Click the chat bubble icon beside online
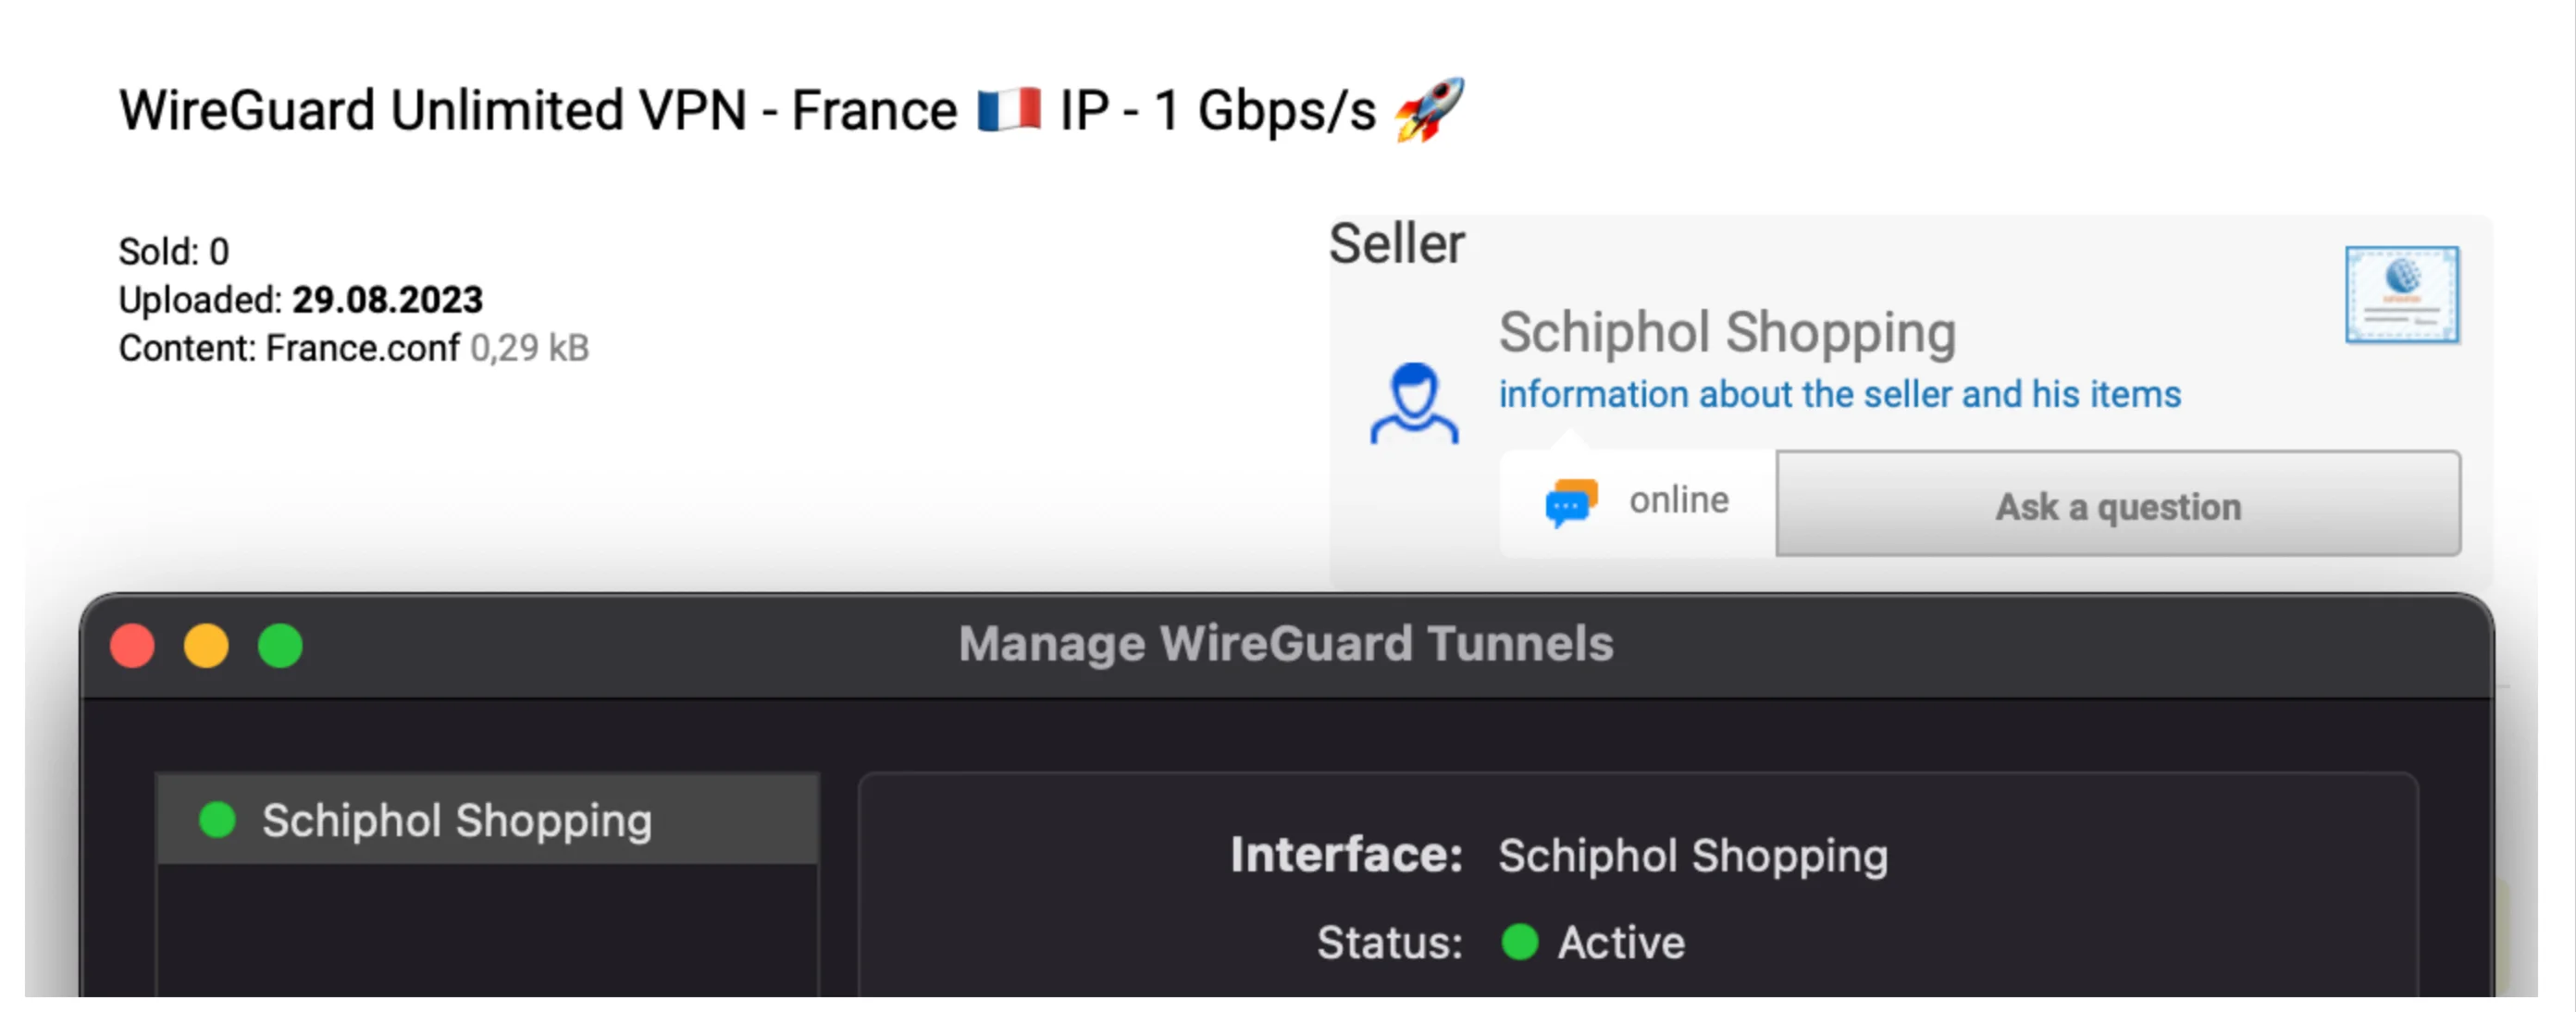 1570,502
